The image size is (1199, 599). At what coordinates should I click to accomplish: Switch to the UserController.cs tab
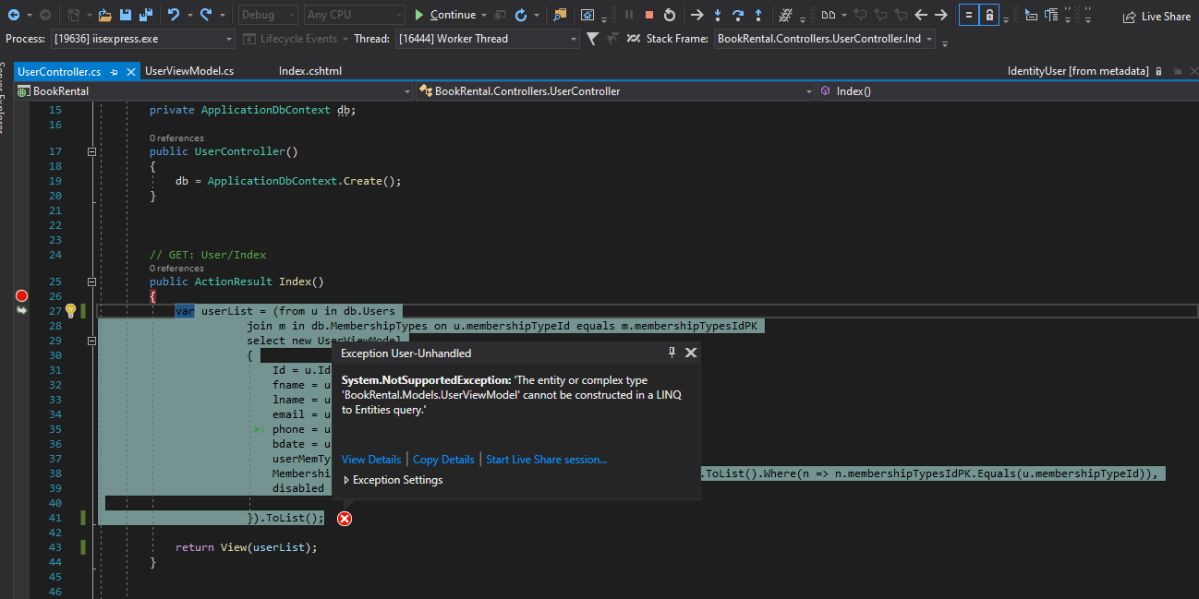[59, 71]
